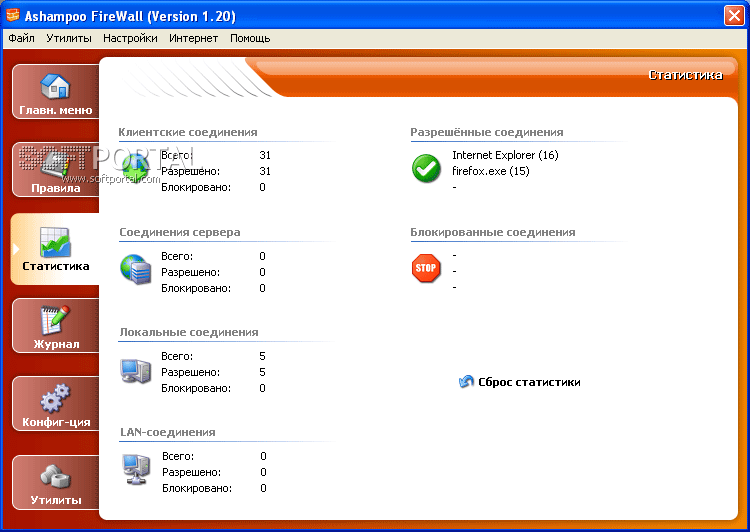This screenshot has width=750, height=532.
Task: Click Блокировано label under LAN-соединения
Action: coord(197,488)
